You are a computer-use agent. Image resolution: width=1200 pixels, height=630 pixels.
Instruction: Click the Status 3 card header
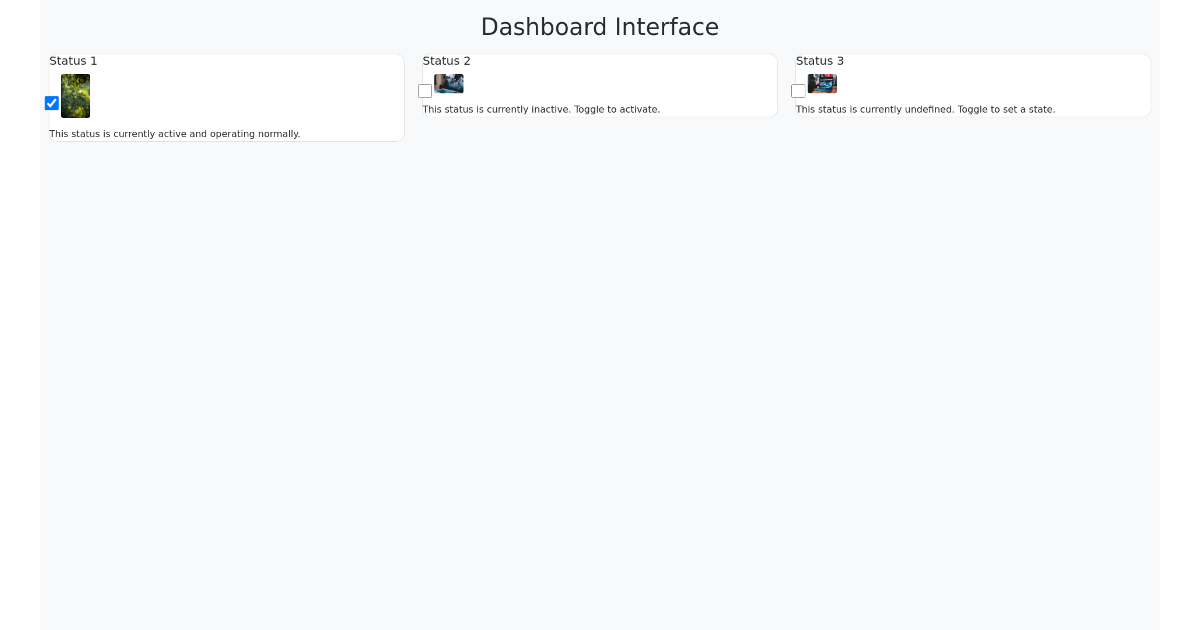pyautogui.click(x=820, y=61)
